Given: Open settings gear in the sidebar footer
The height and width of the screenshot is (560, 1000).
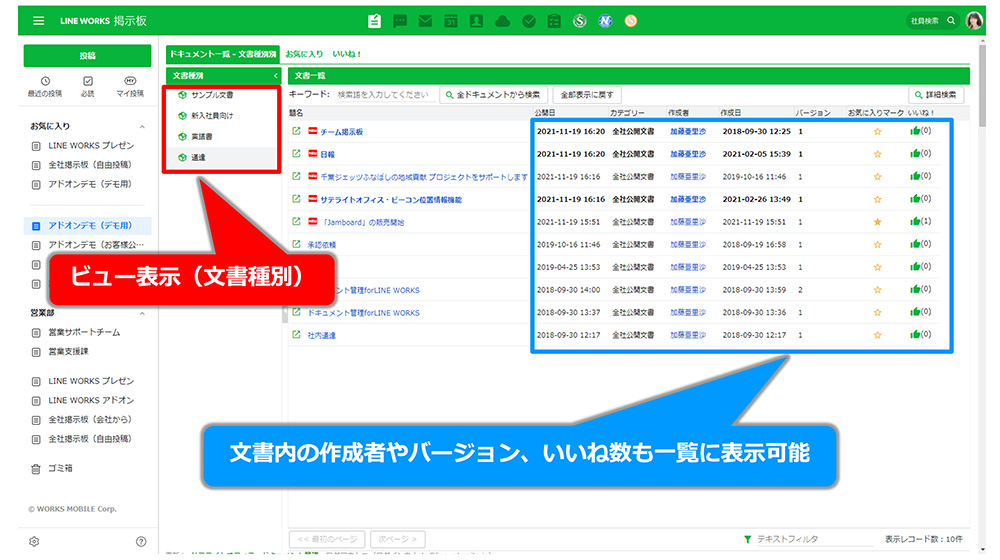Looking at the screenshot, I should 34,542.
